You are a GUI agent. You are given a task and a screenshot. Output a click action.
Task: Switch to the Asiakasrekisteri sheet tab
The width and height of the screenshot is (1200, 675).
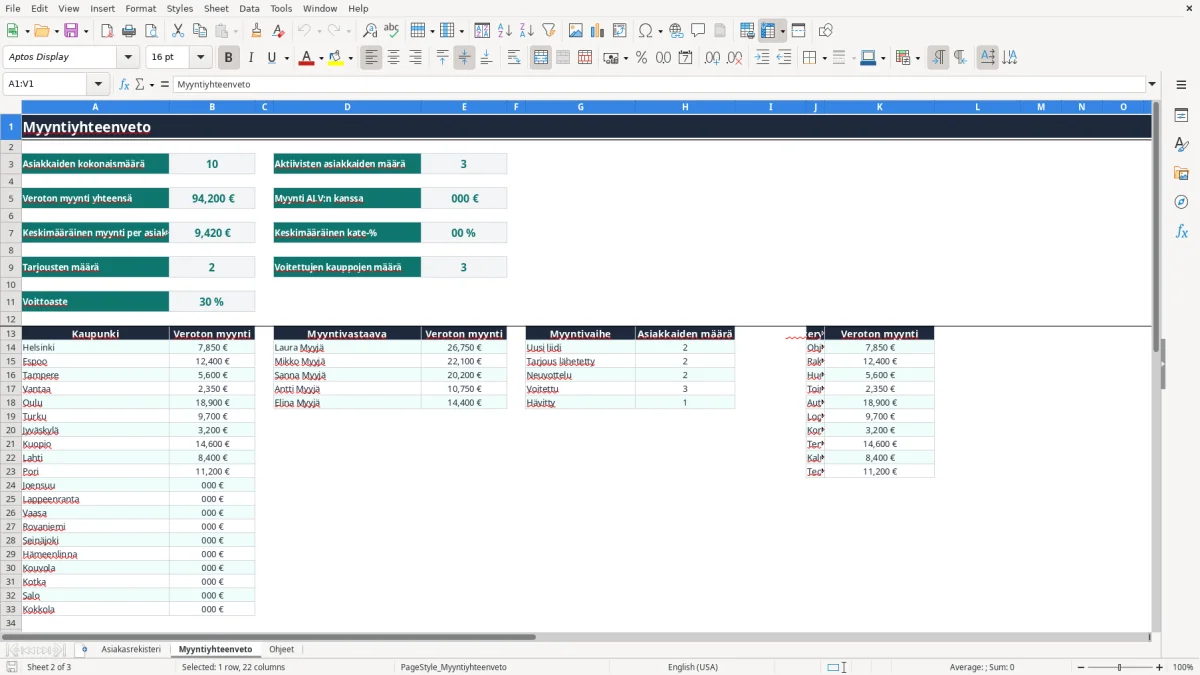131,649
